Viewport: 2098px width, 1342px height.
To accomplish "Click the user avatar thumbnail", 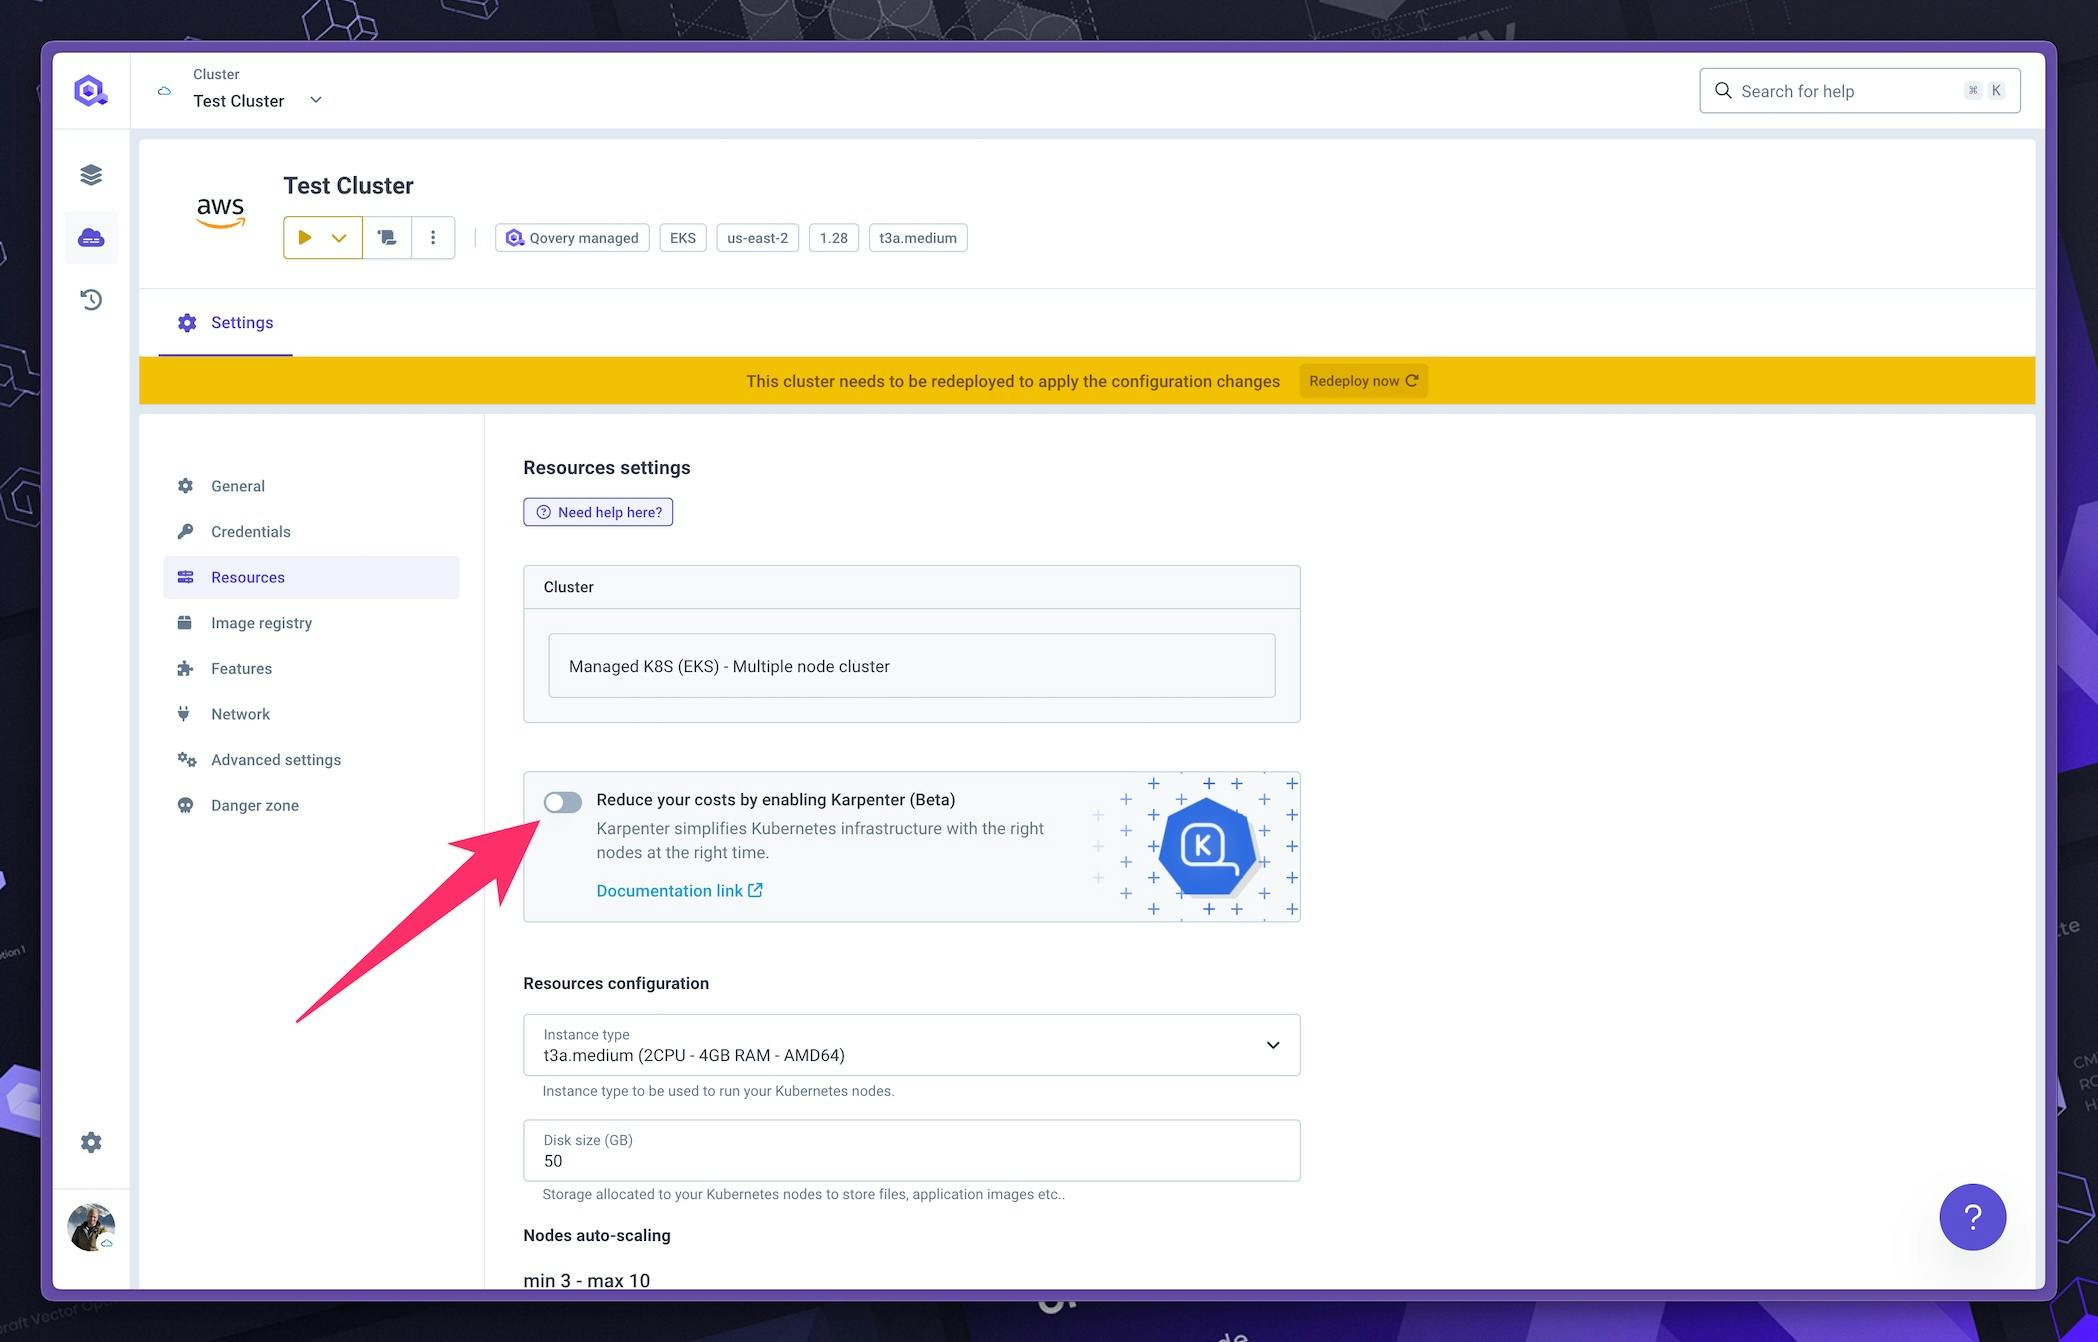I will coord(91,1227).
